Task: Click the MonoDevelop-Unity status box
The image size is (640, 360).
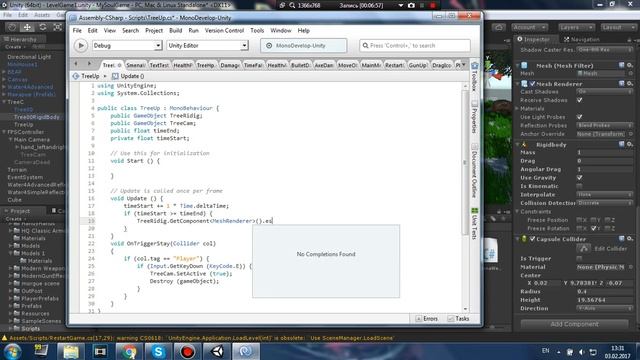Action: 304,46
